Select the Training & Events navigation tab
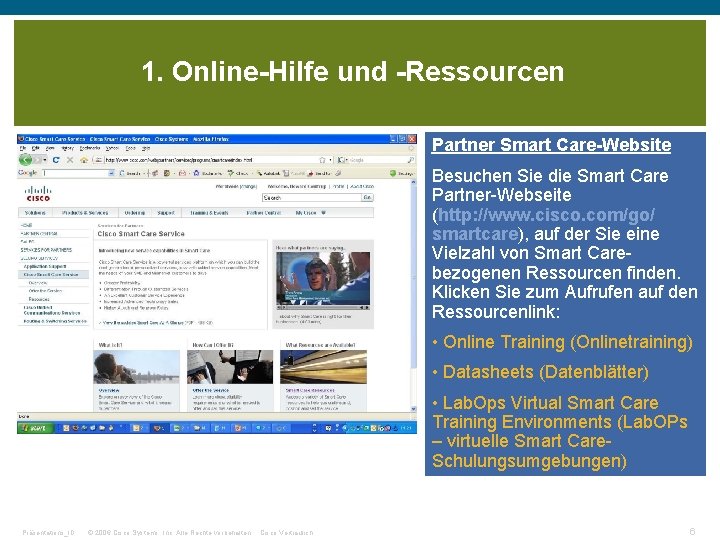 click(209, 213)
